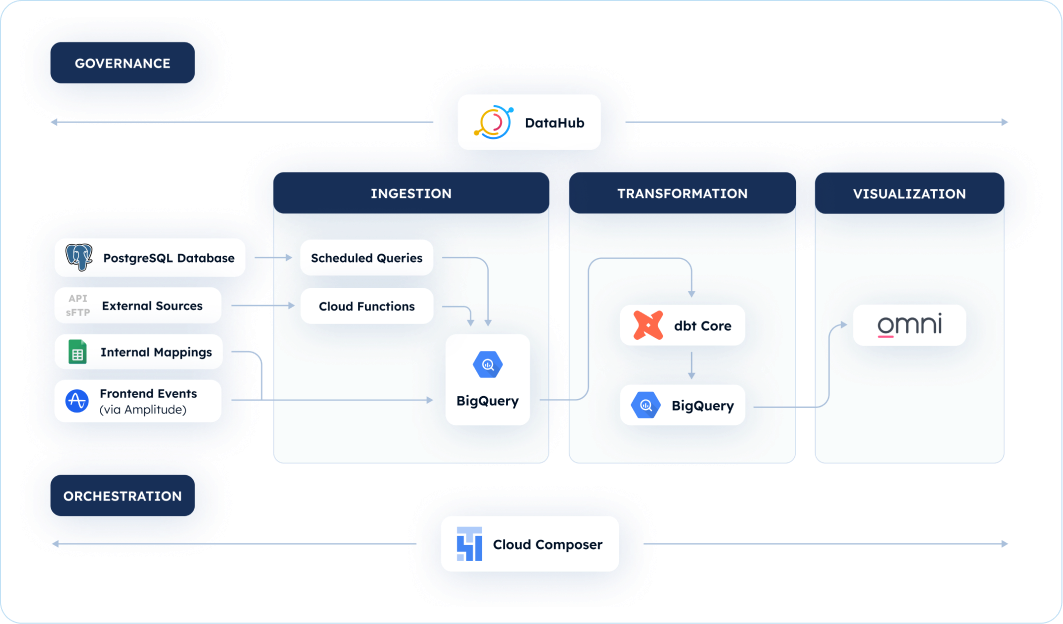
Task: Click the API sFTP icon
Action: pyautogui.click(x=78, y=305)
